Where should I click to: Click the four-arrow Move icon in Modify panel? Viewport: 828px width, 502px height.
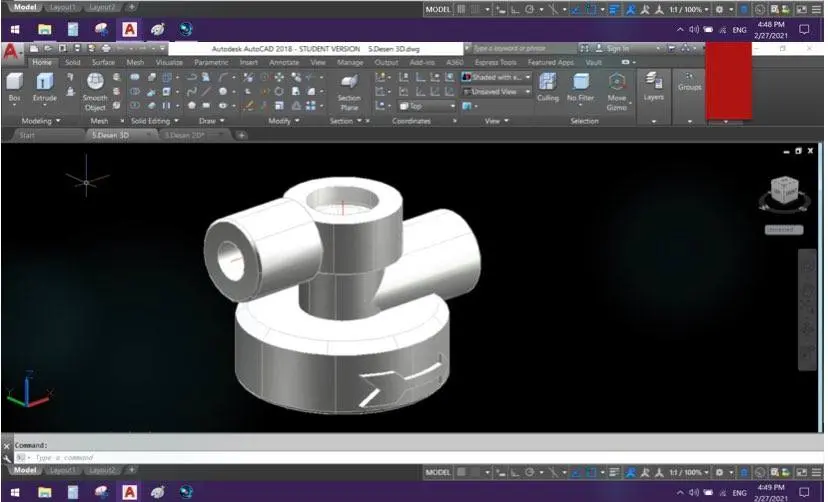coord(279,77)
